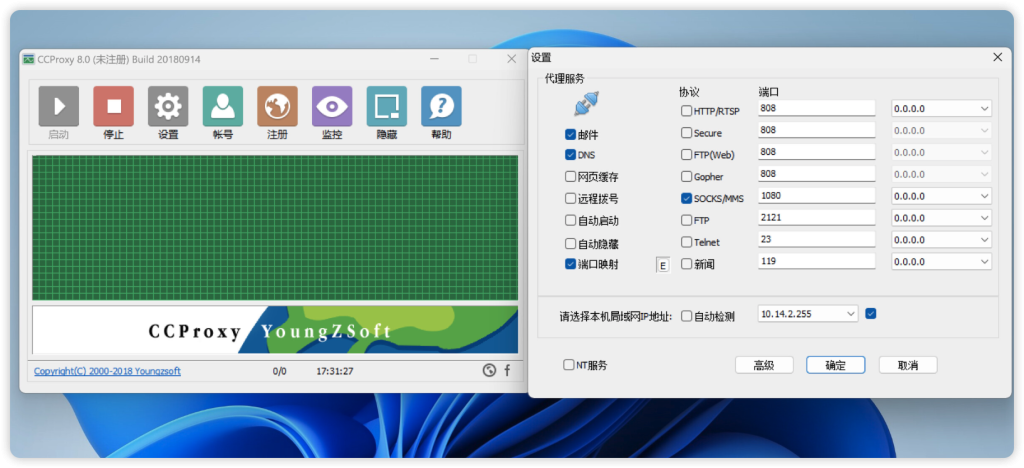Enable the HTTP/RTSP protocol checkbox

[x=686, y=111]
